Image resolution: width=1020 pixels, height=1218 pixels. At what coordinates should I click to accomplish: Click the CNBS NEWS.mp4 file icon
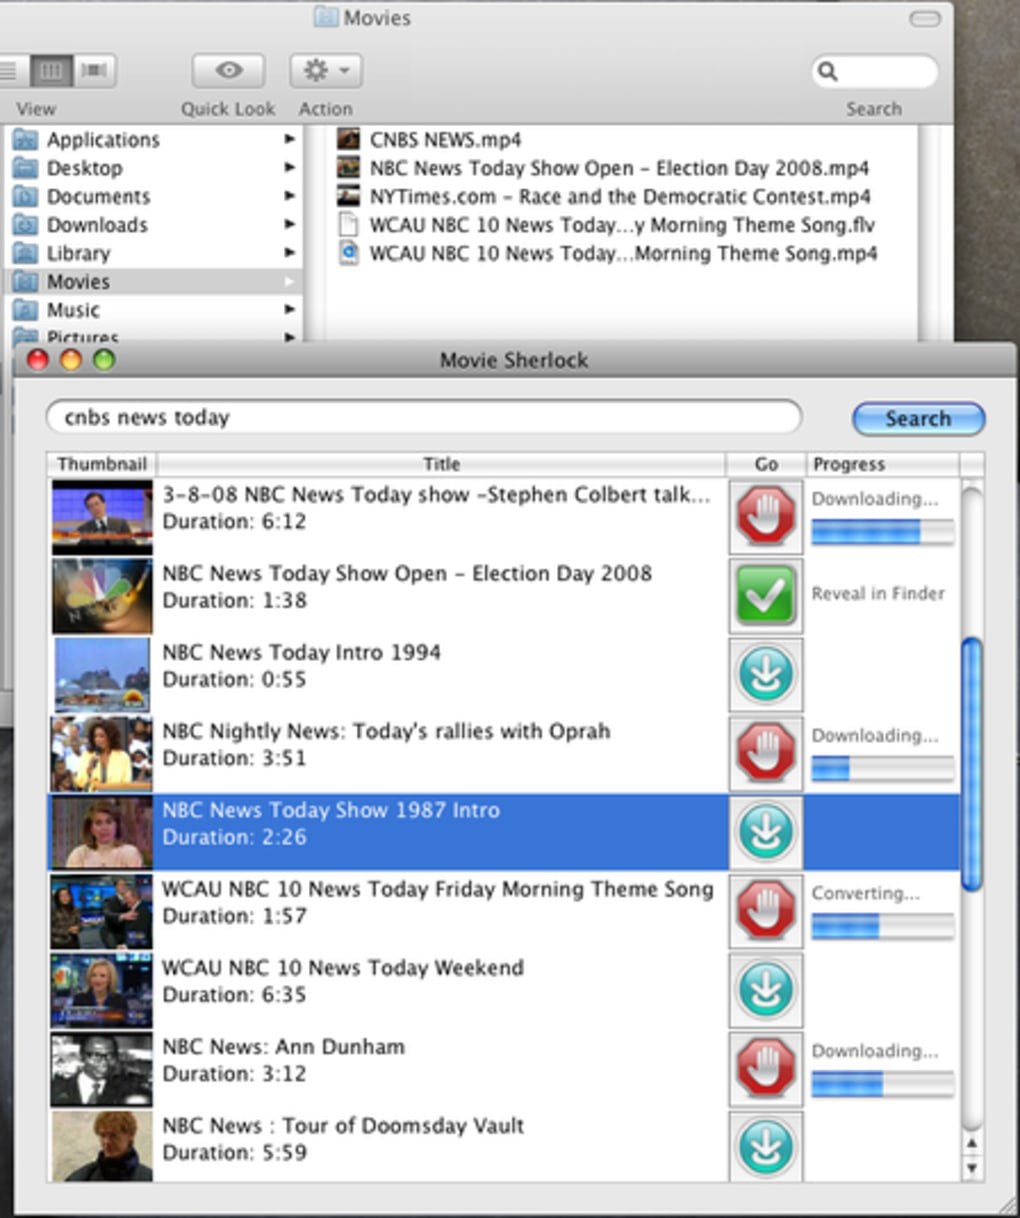348,139
